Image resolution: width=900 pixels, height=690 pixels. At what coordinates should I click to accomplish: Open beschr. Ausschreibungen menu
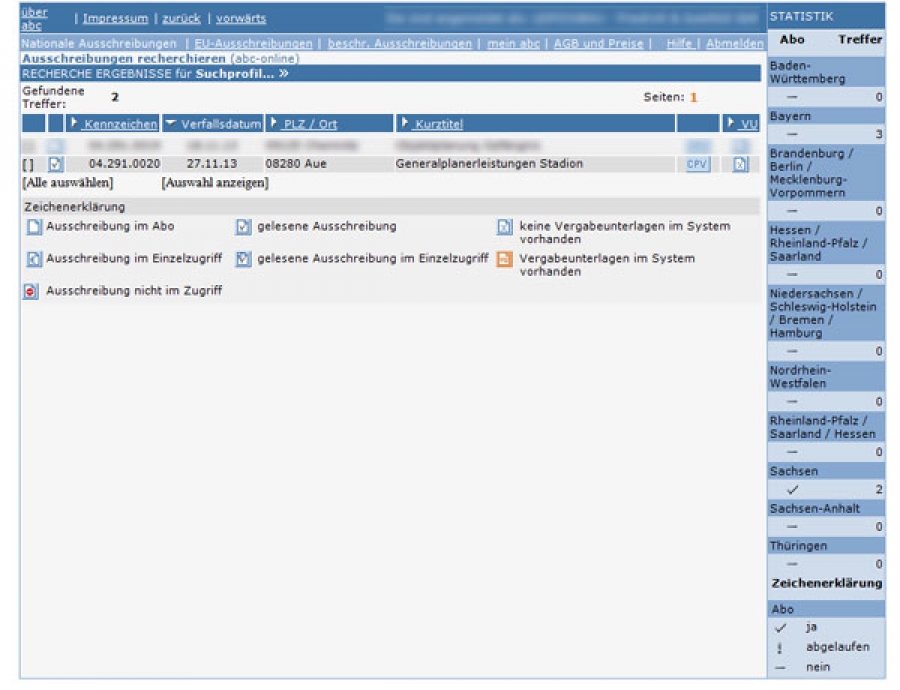399,44
